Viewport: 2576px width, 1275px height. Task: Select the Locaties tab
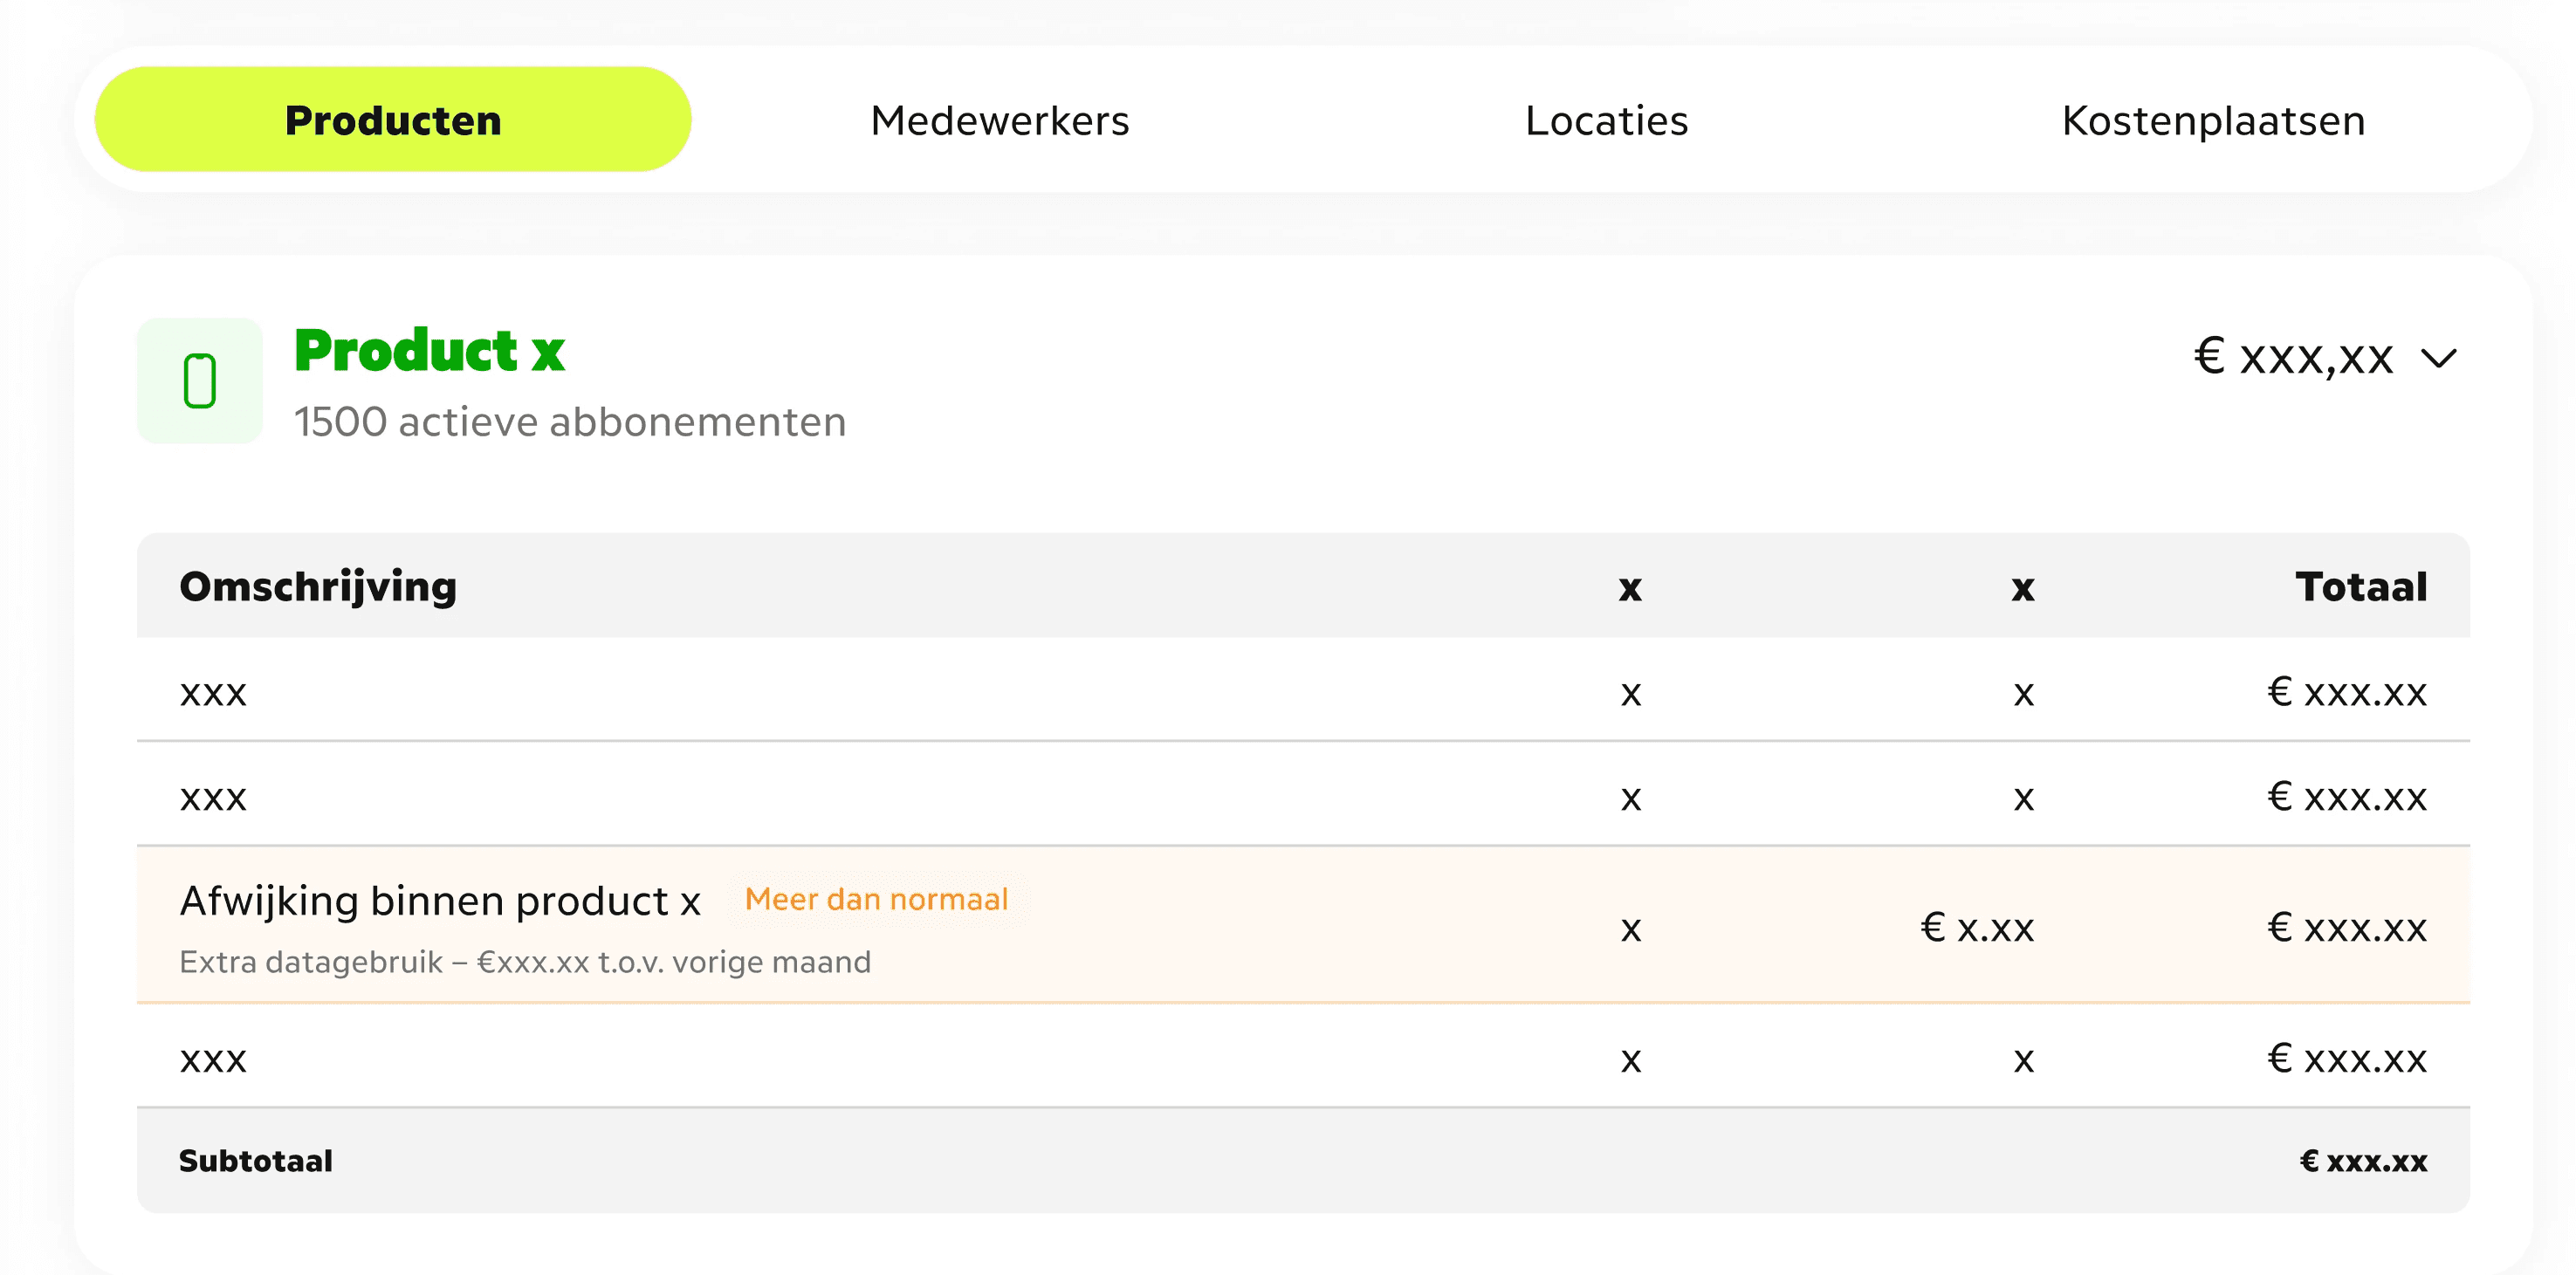point(1606,120)
